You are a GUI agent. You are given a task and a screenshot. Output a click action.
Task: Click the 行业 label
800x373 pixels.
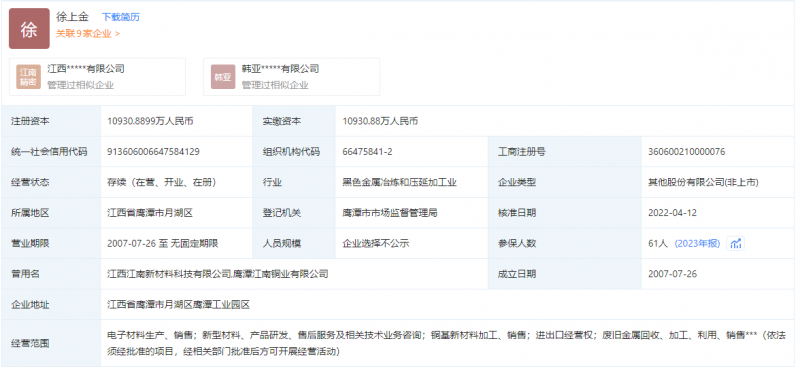tap(272, 183)
